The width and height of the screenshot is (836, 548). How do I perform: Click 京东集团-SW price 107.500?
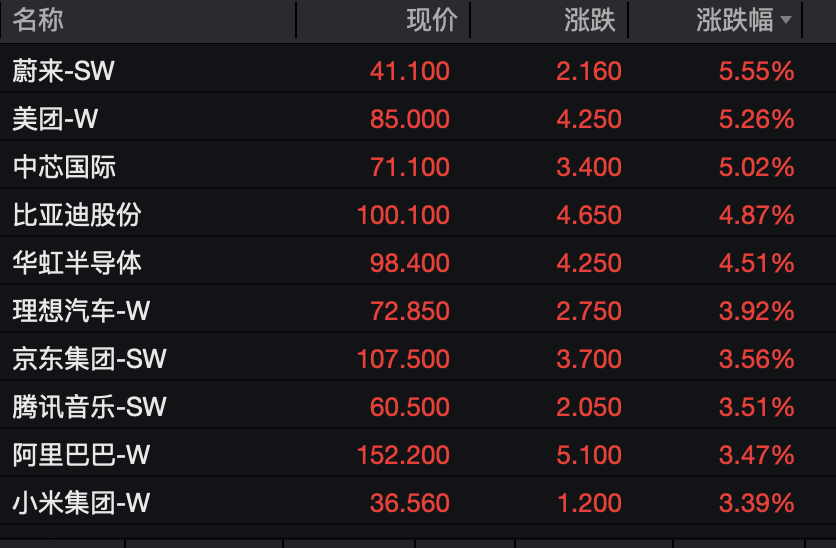[403, 359]
